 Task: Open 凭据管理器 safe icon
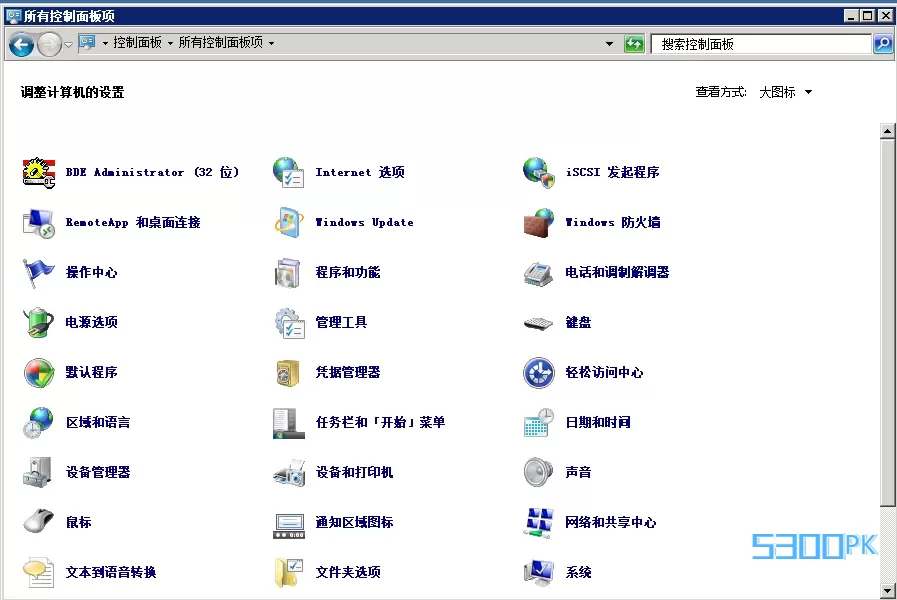pyautogui.click(x=289, y=372)
